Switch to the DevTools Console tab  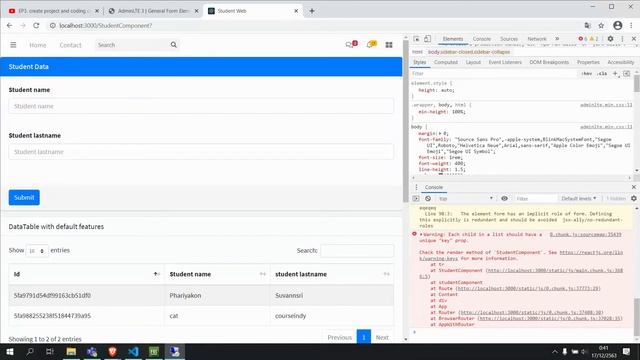coord(482,39)
